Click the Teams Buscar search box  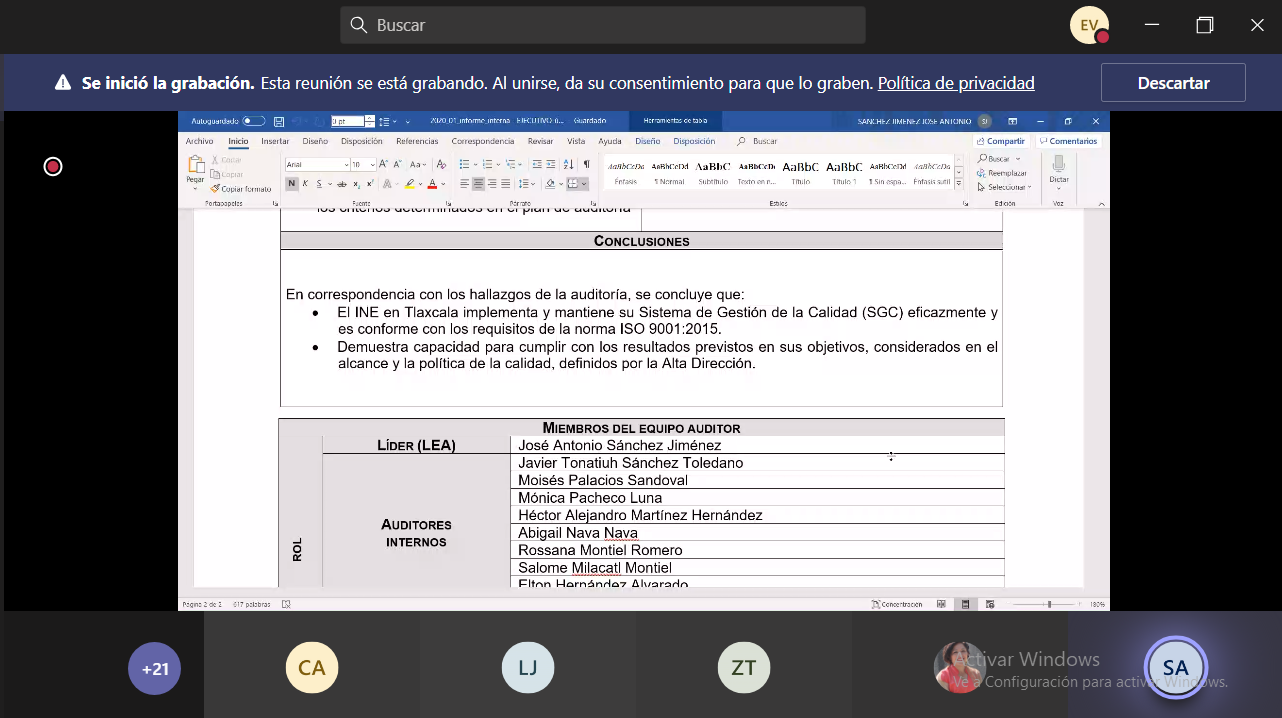pos(603,25)
